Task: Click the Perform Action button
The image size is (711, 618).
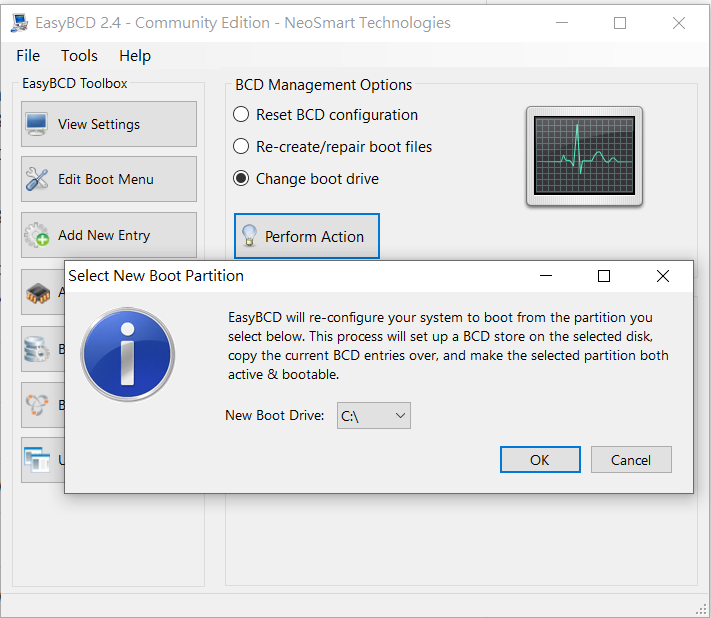Action: point(307,236)
